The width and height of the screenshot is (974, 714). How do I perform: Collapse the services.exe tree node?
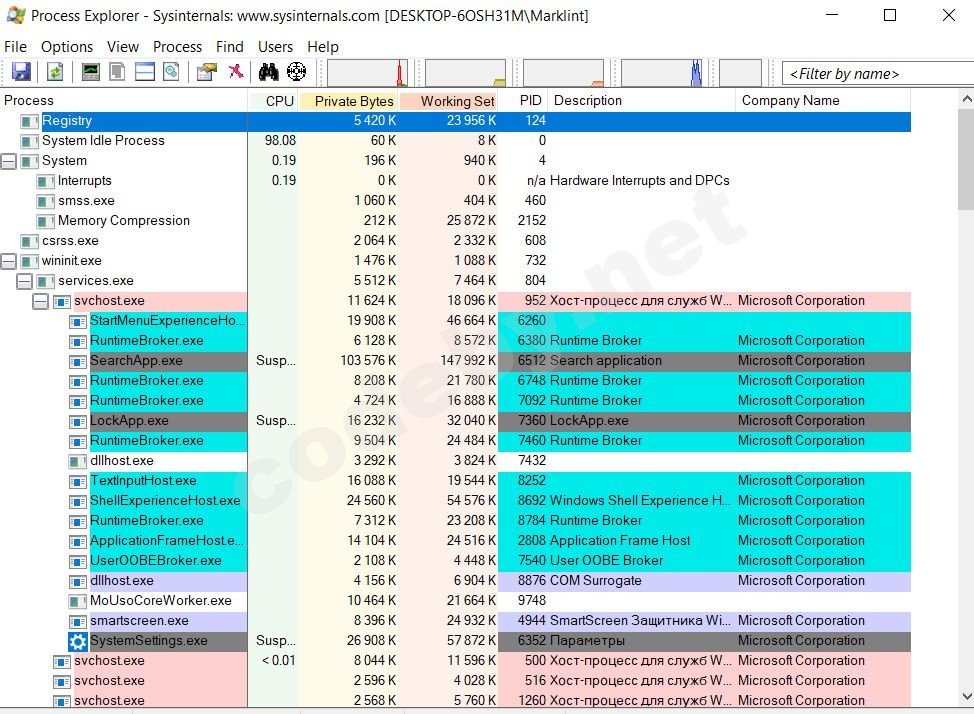click(24, 281)
